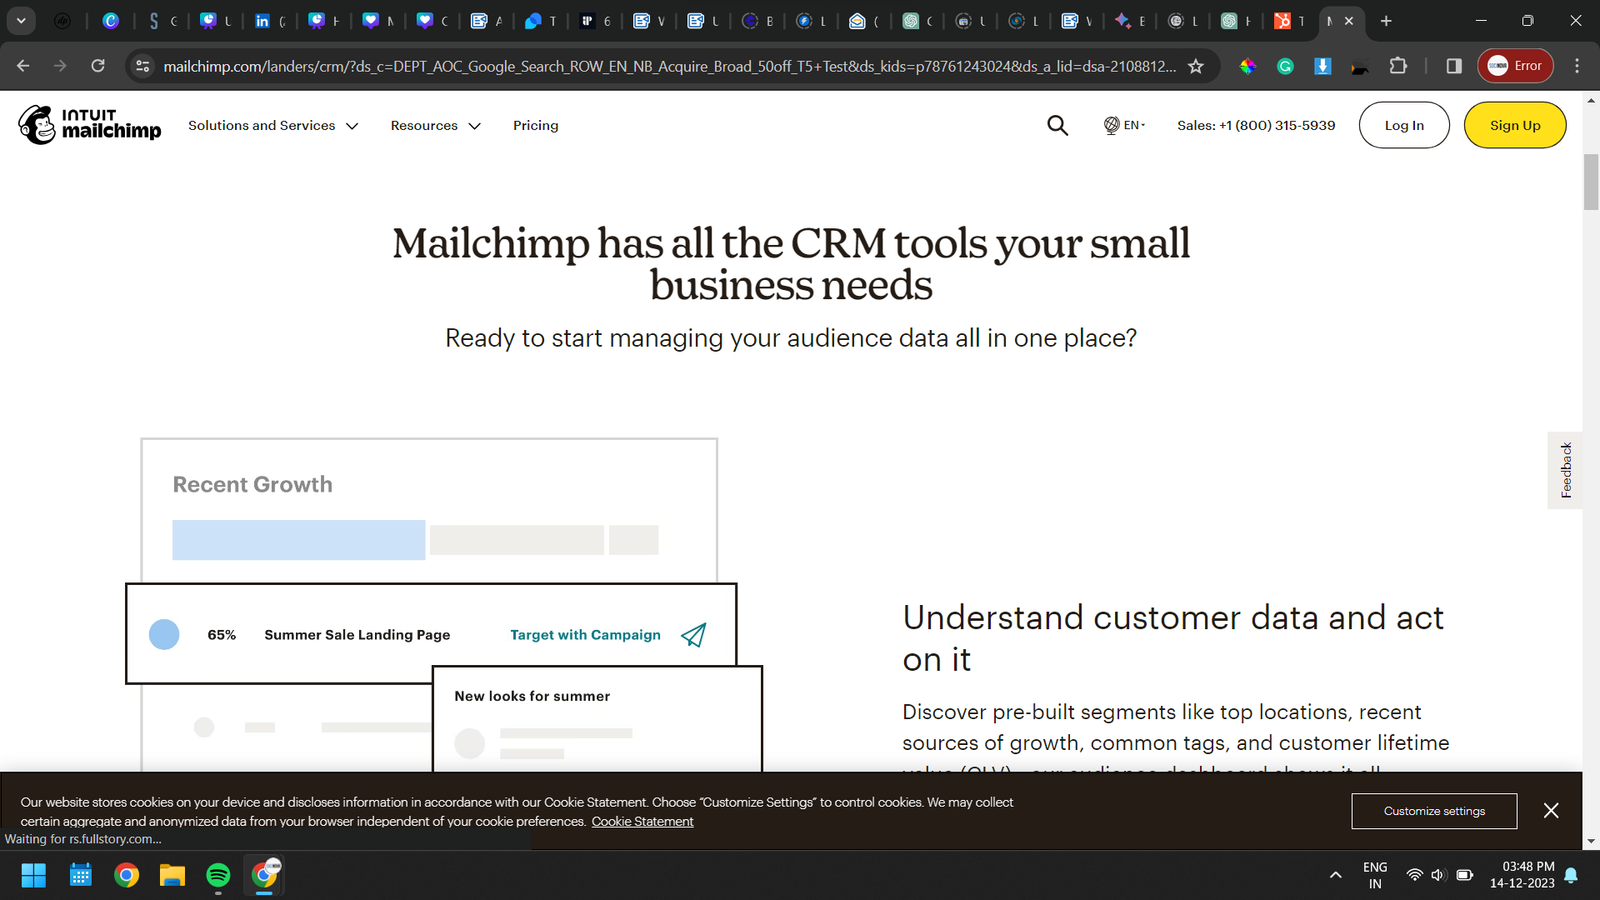Bookmark this page with the star icon
1600x900 pixels.
(x=1195, y=66)
